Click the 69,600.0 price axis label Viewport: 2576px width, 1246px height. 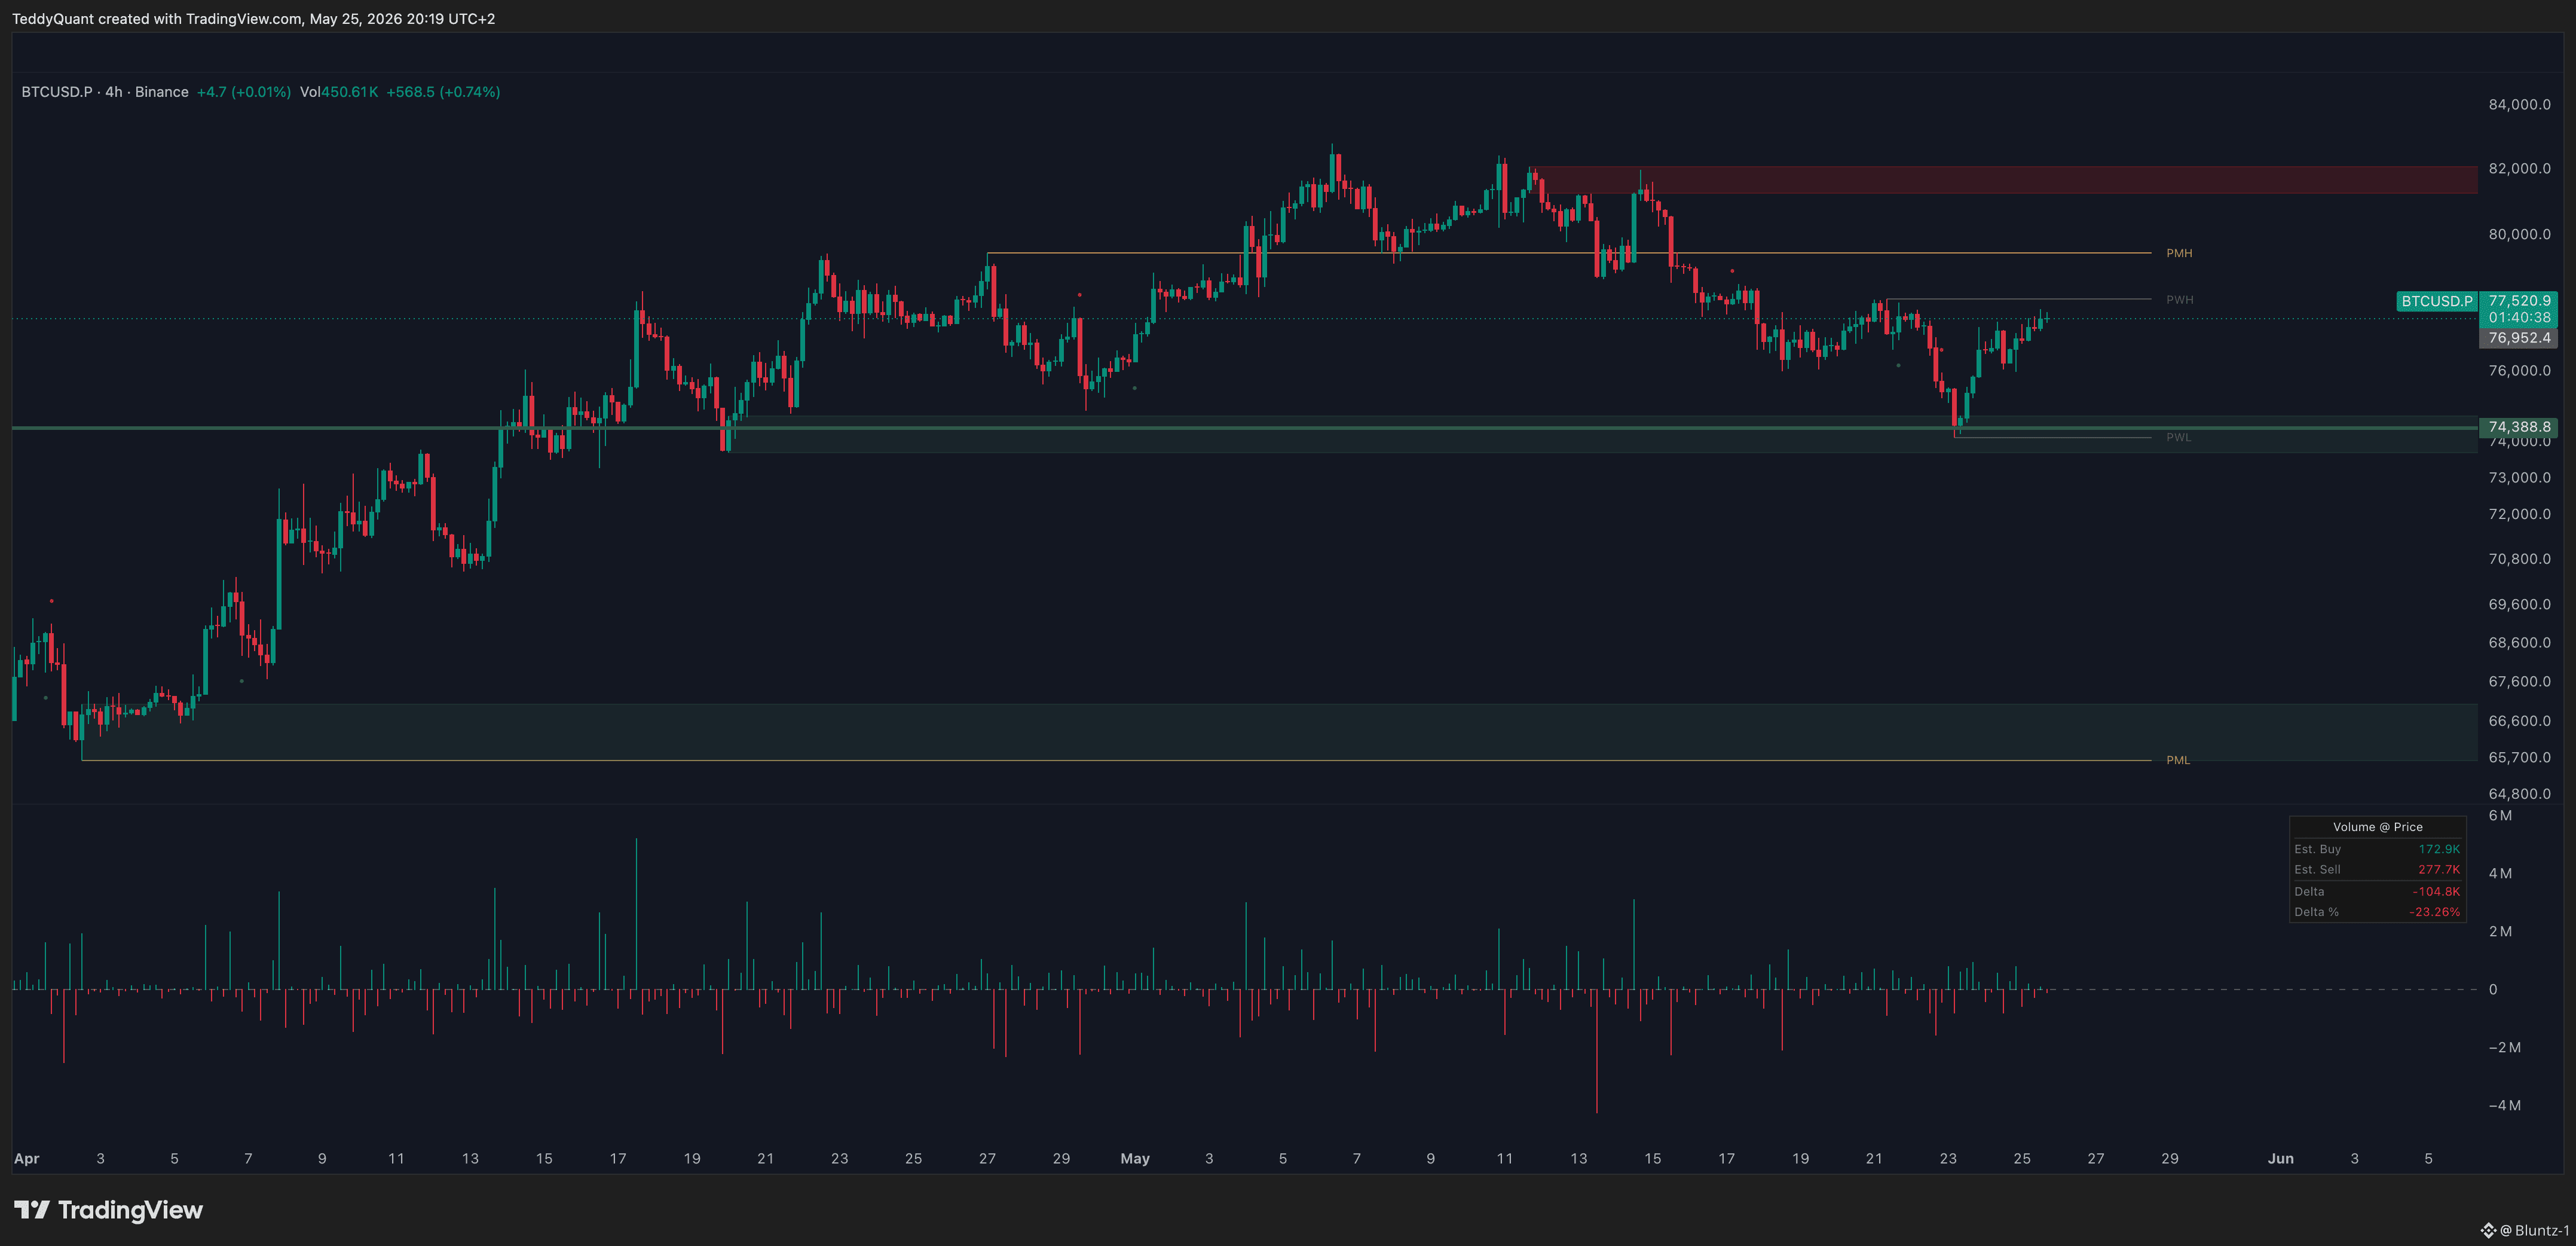[2519, 604]
